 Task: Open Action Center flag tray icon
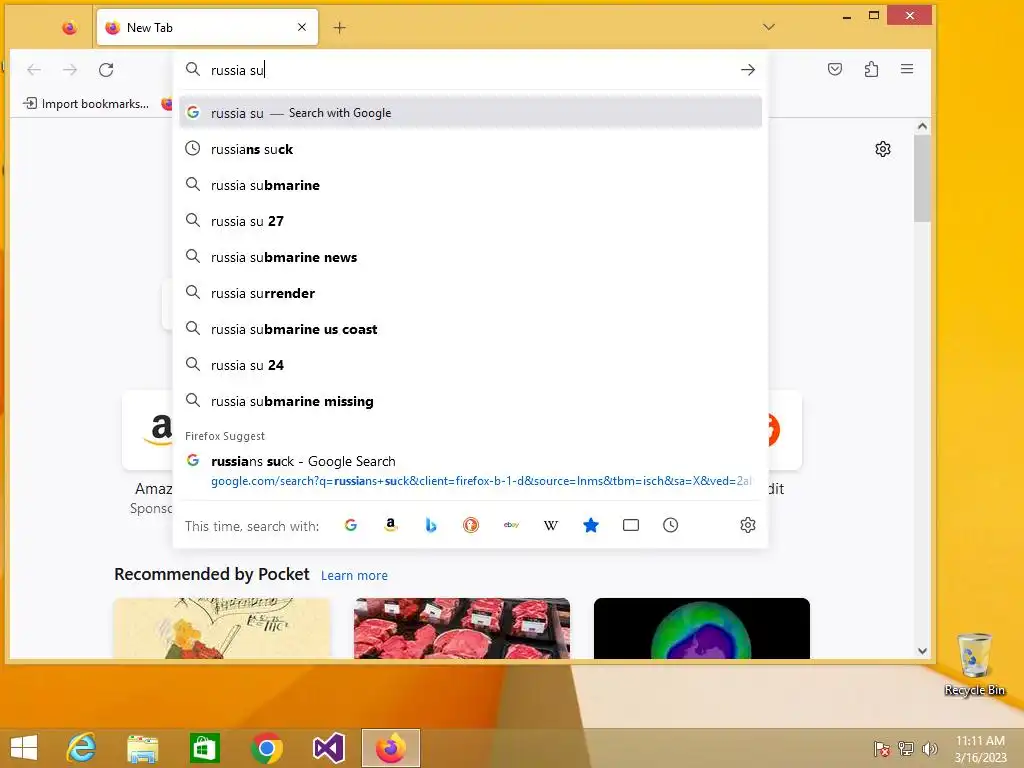(x=882, y=749)
